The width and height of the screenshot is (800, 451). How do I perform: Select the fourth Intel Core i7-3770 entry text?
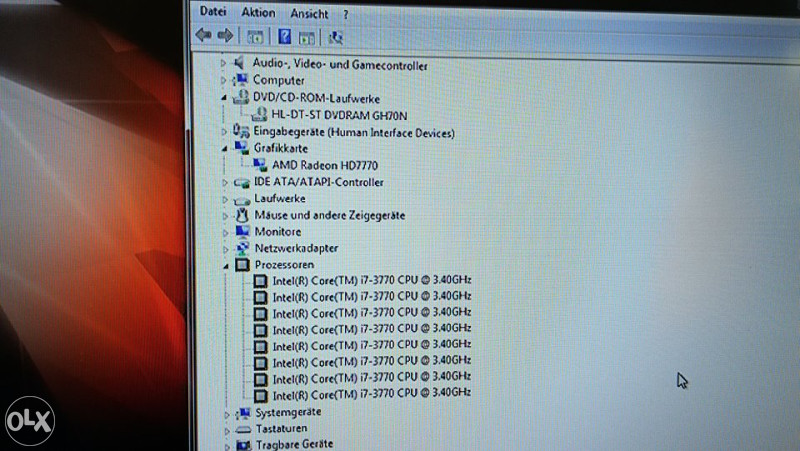371,329
